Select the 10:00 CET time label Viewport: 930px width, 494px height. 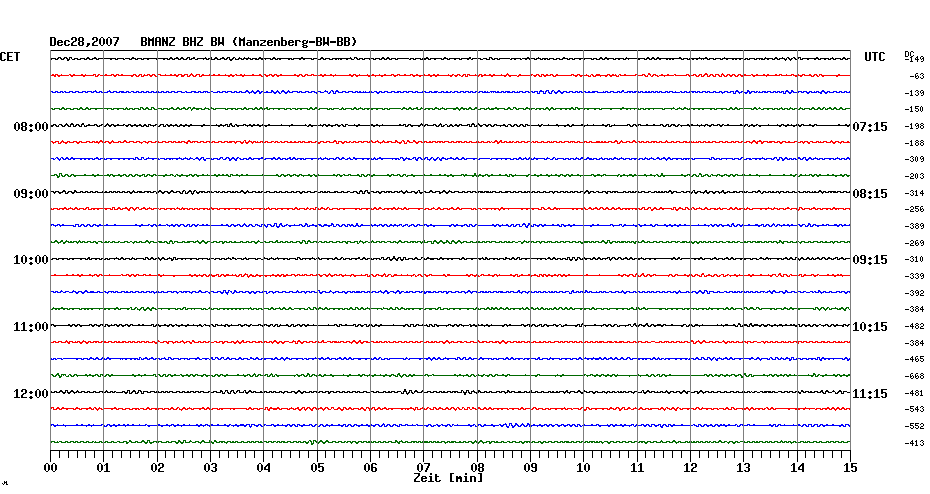coord(31,260)
